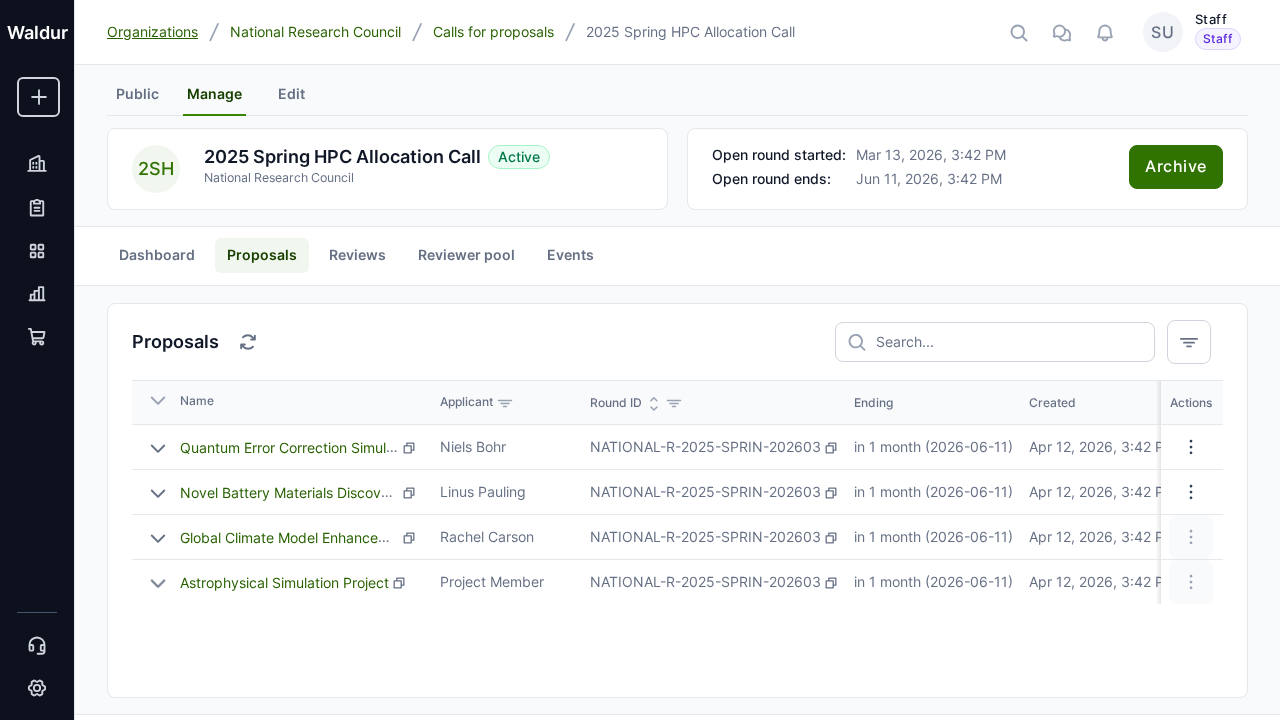
Task: Copy the Quantum Error Correction proposal name
Action: point(409,448)
